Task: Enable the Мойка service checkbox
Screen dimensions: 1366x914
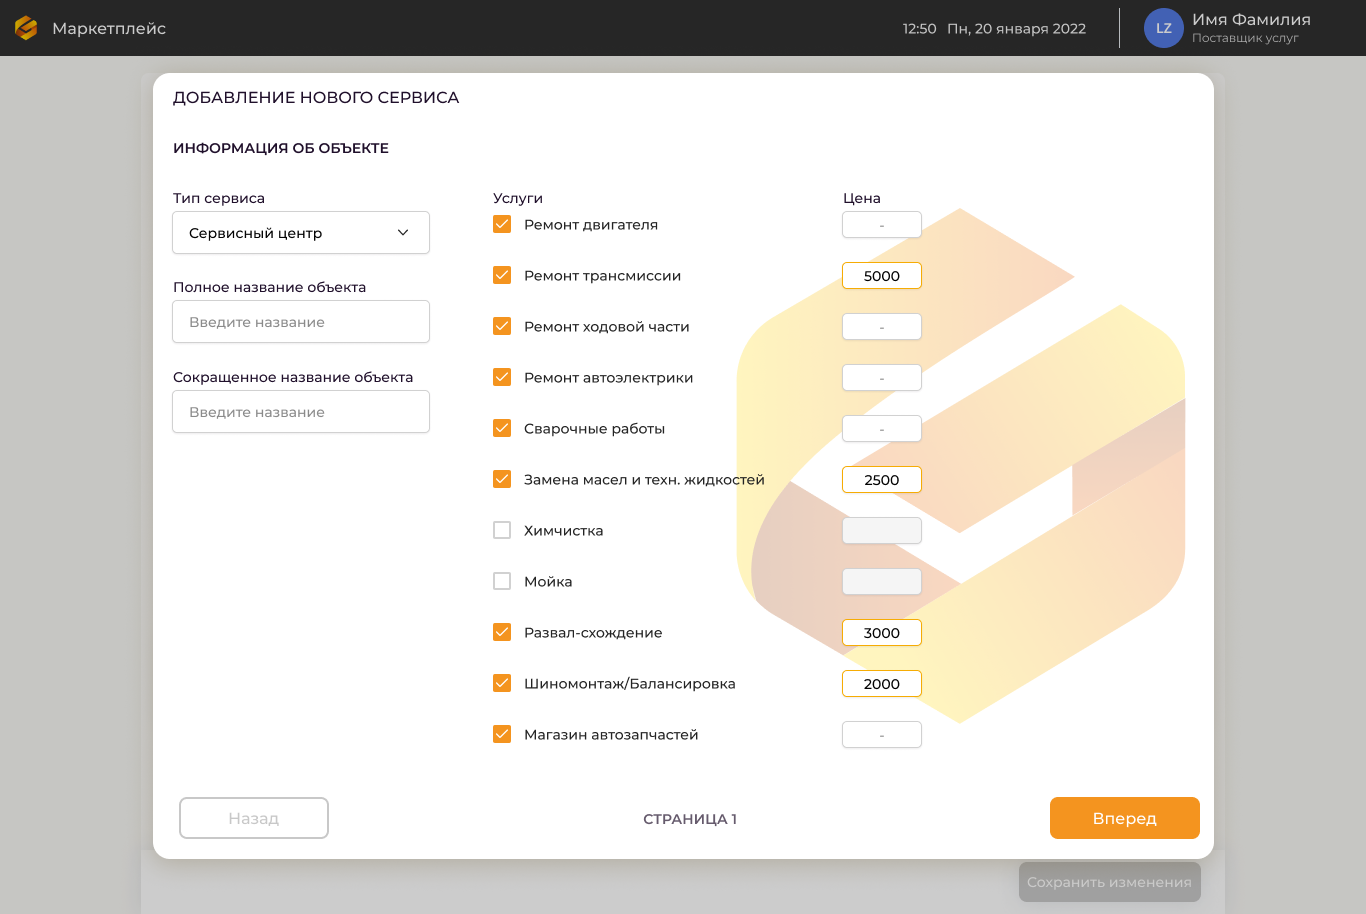Action: tap(502, 582)
